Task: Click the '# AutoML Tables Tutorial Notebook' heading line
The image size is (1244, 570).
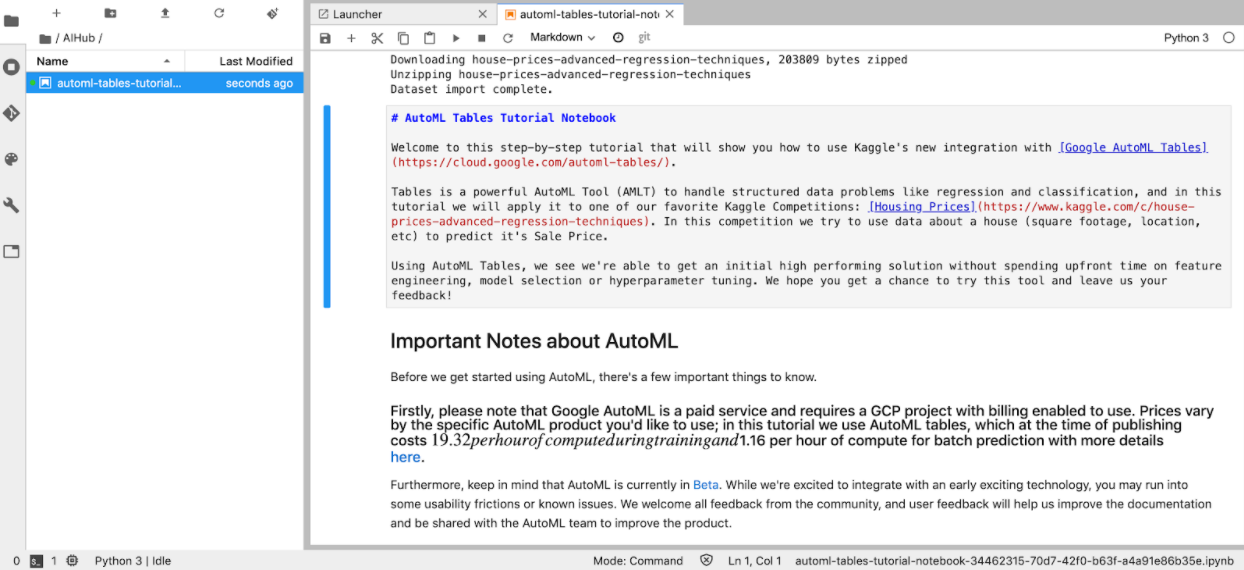Action: [503, 118]
